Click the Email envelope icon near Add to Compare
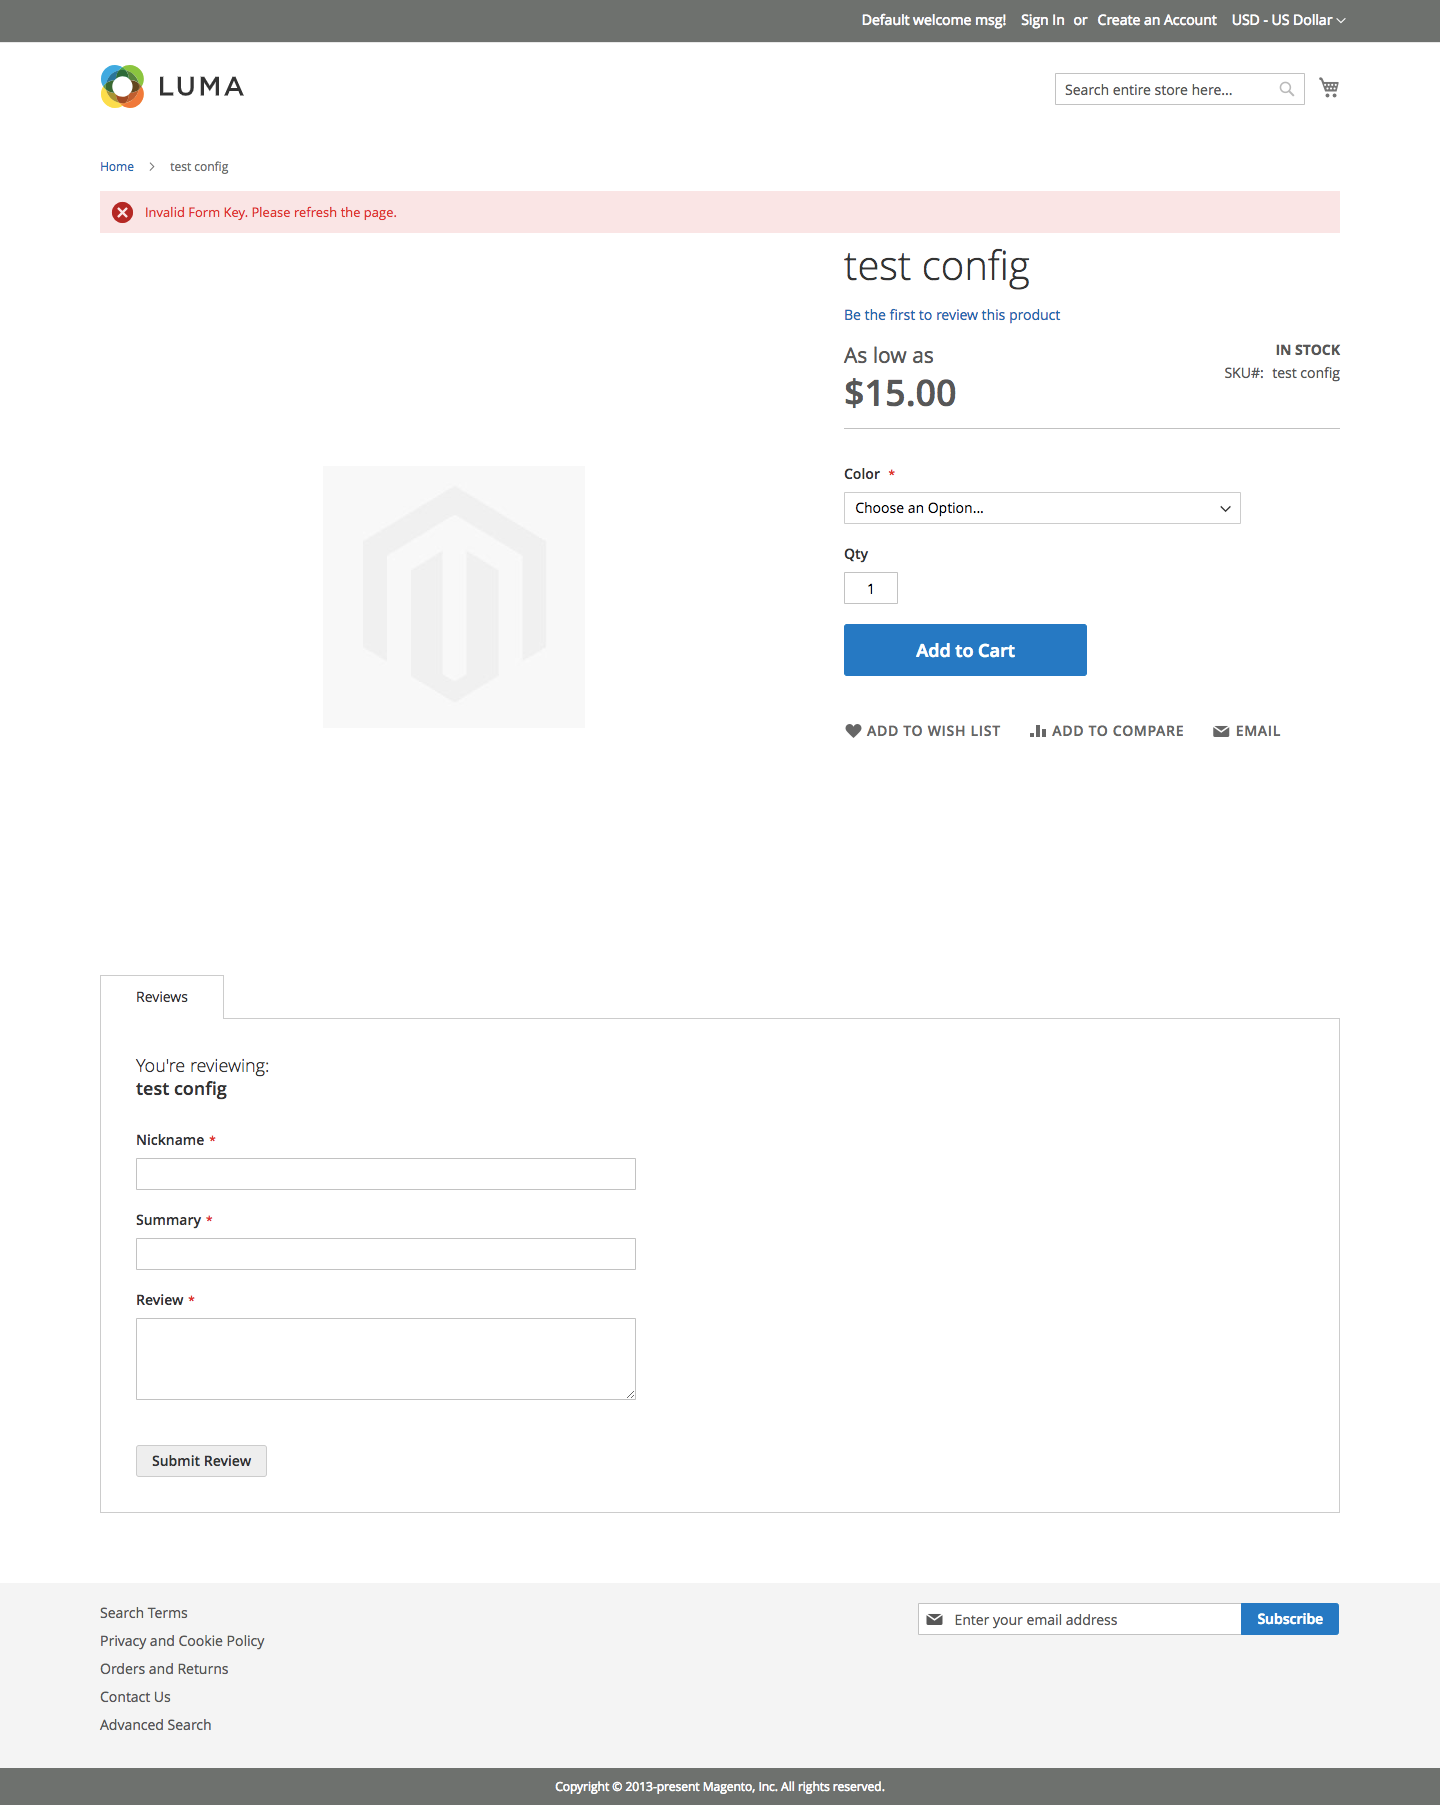The height and width of the screenshot is (1805, 1440). (1221, 730)
